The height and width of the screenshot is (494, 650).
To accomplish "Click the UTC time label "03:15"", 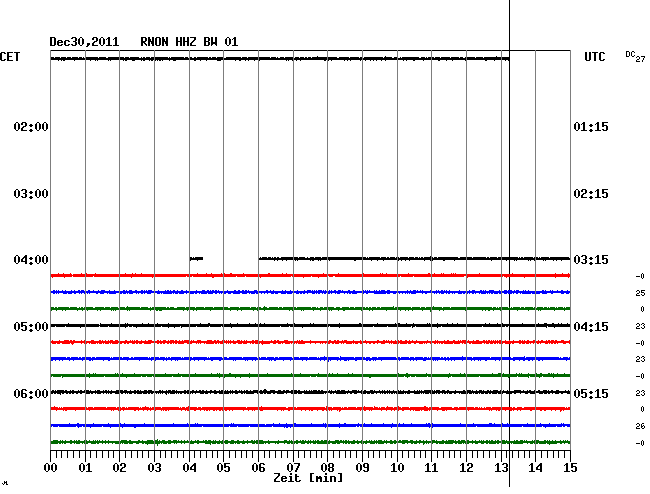I will (591, 260).
